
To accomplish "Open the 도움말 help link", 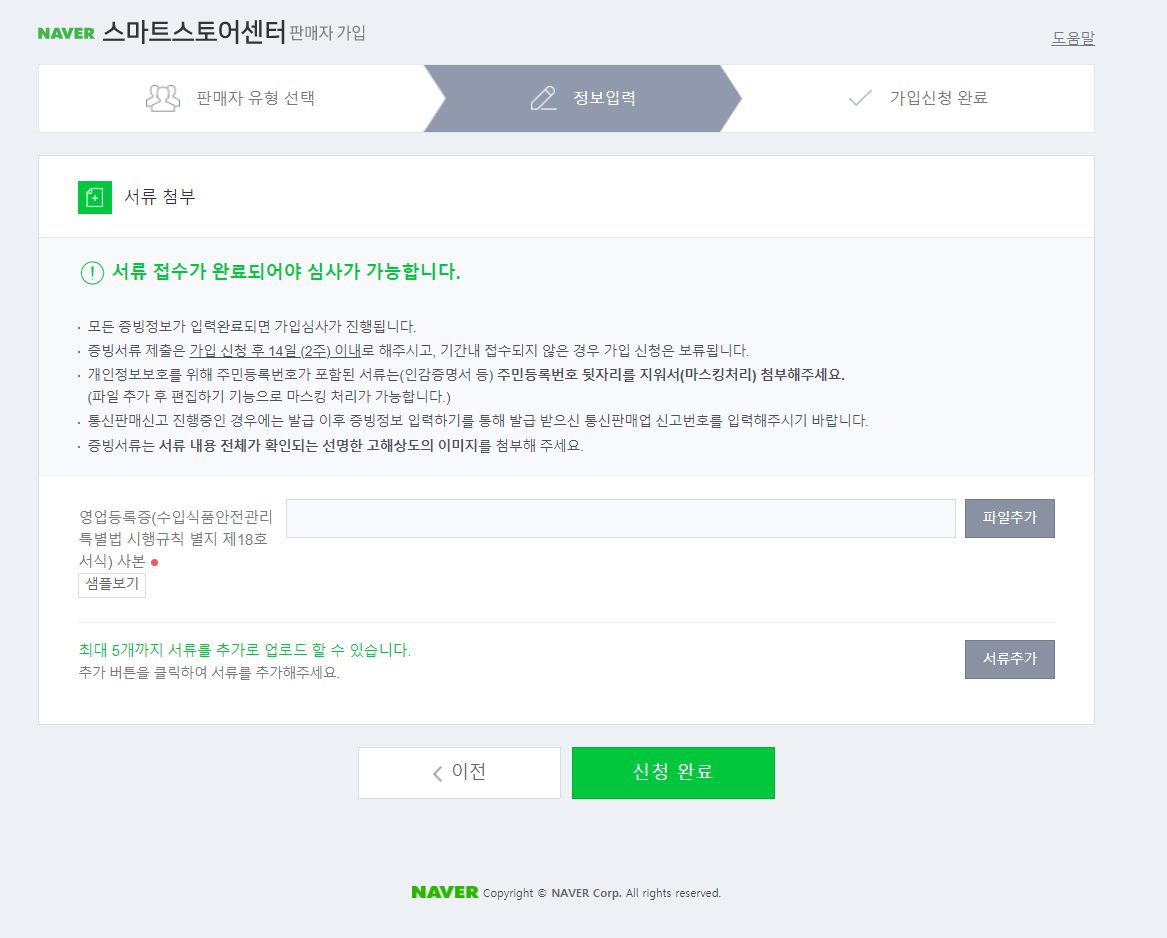I will (1072, 38).
